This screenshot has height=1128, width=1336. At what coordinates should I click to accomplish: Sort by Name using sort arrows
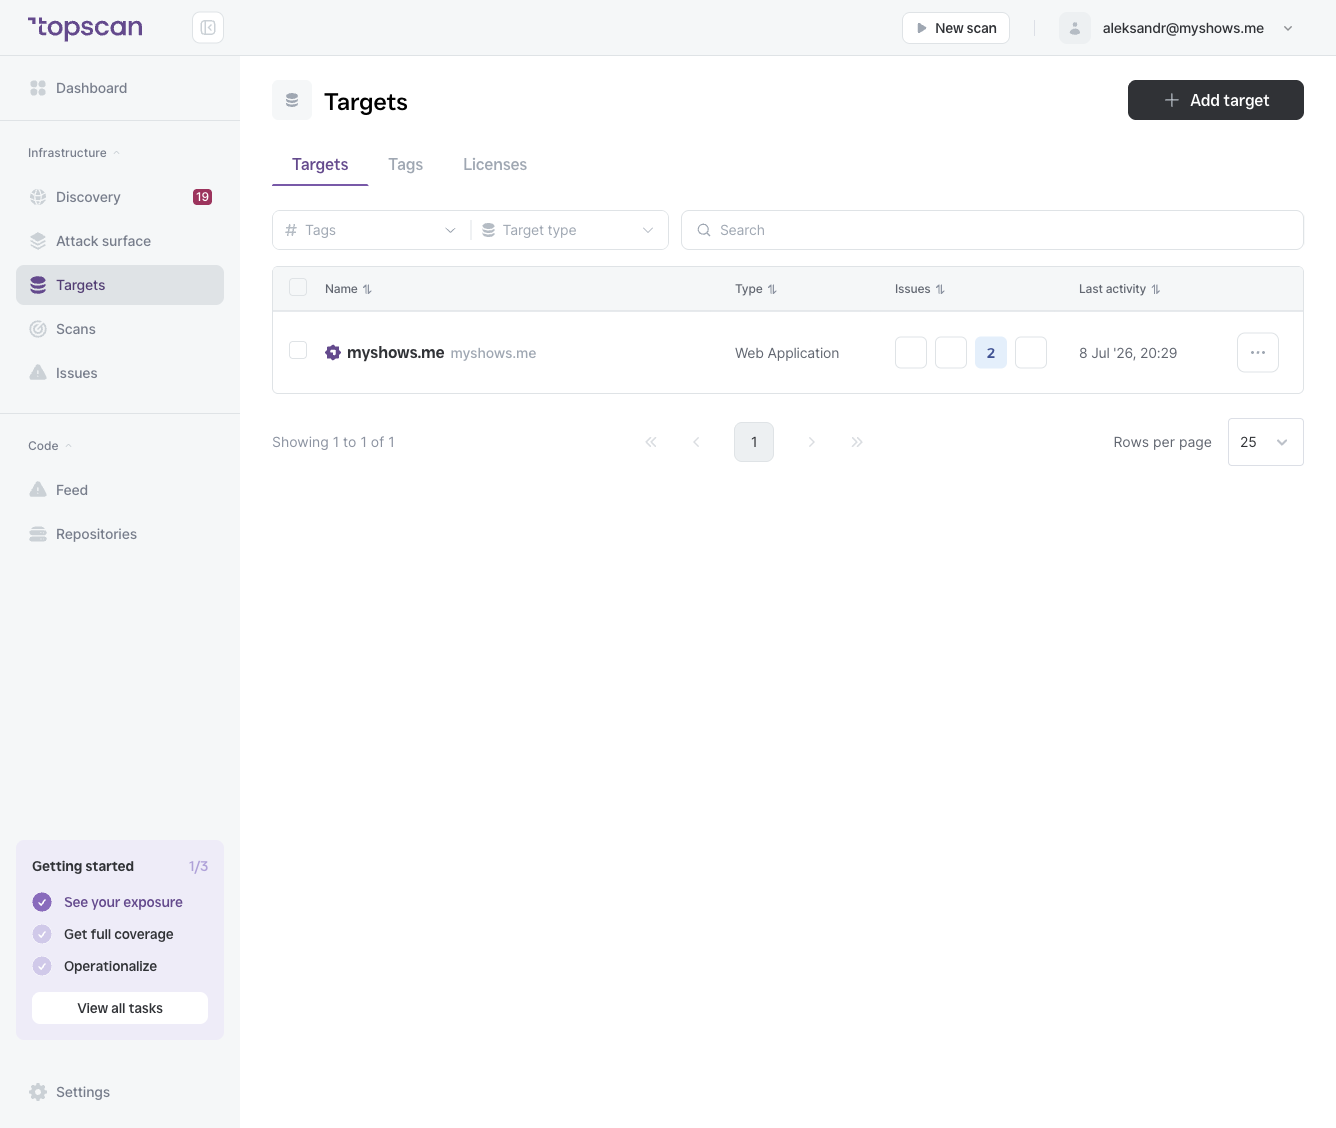point(367,289)
